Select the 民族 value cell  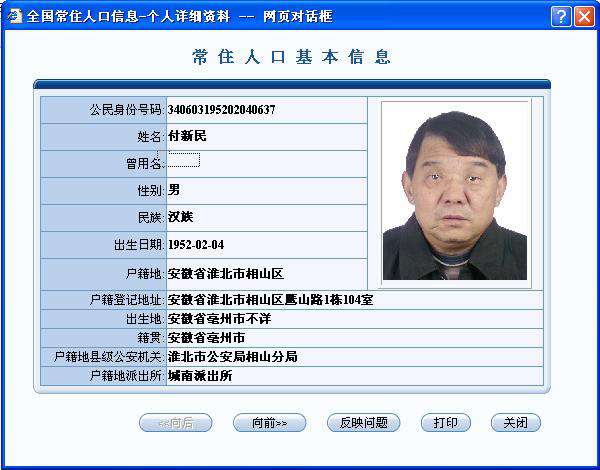pyautogui.click(x=265, y=217)
